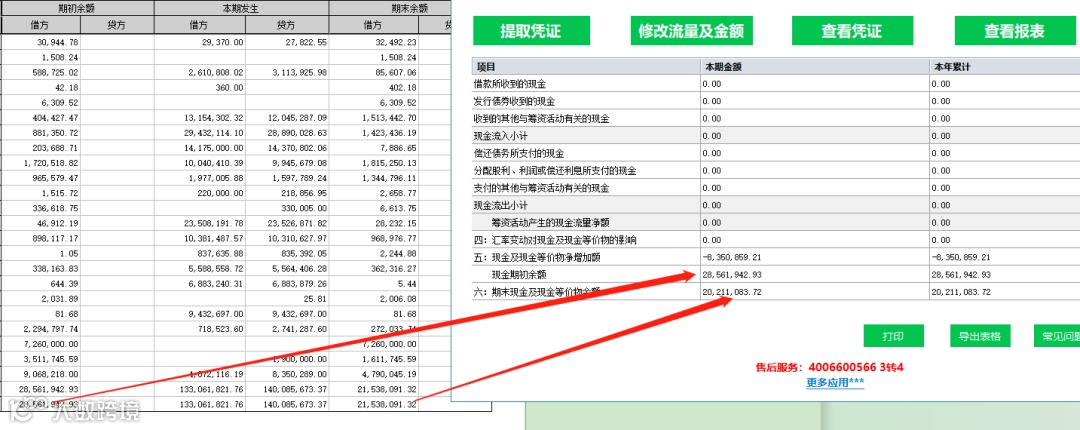1080x430 pixels.
Task: Click row 筹资活动产生的现金流量净额
Action: 550,223
